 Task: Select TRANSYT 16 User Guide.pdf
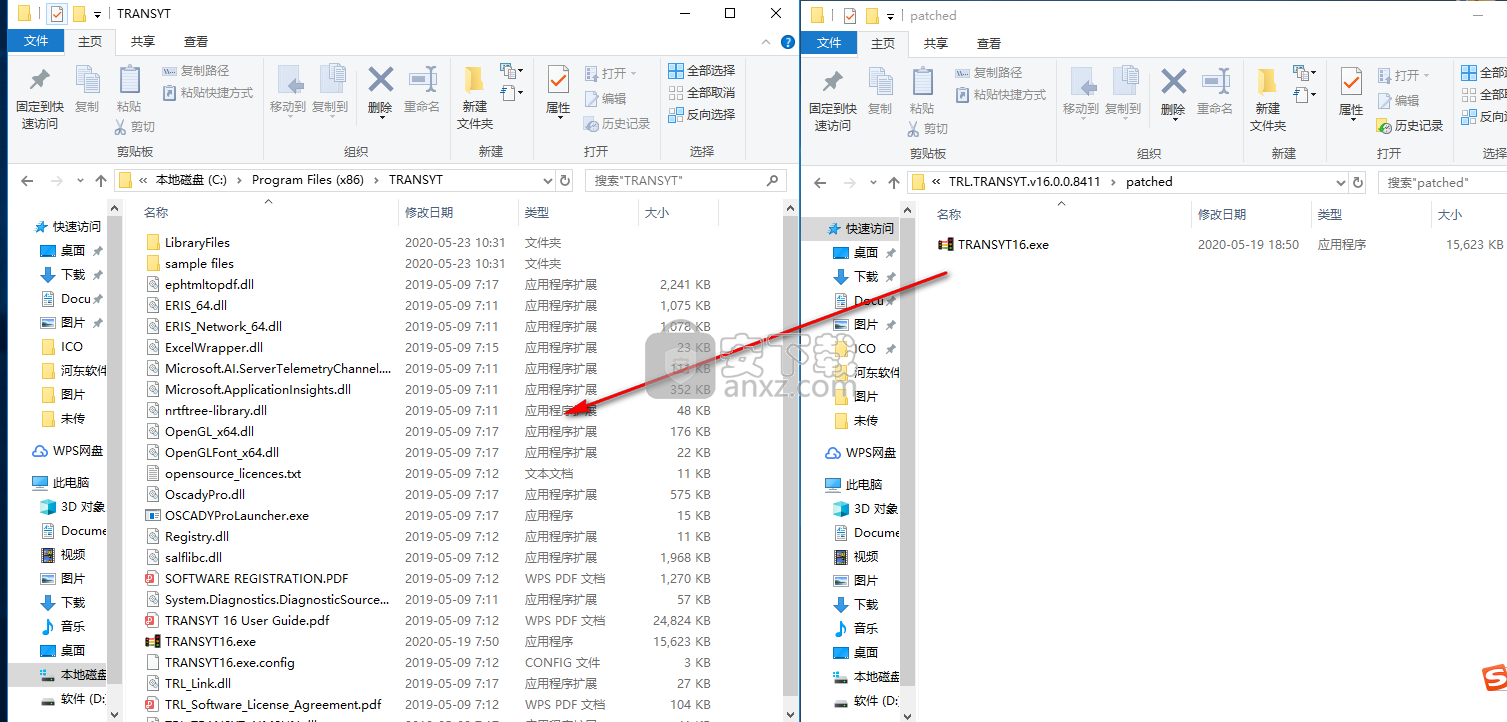tap(247, 620)
